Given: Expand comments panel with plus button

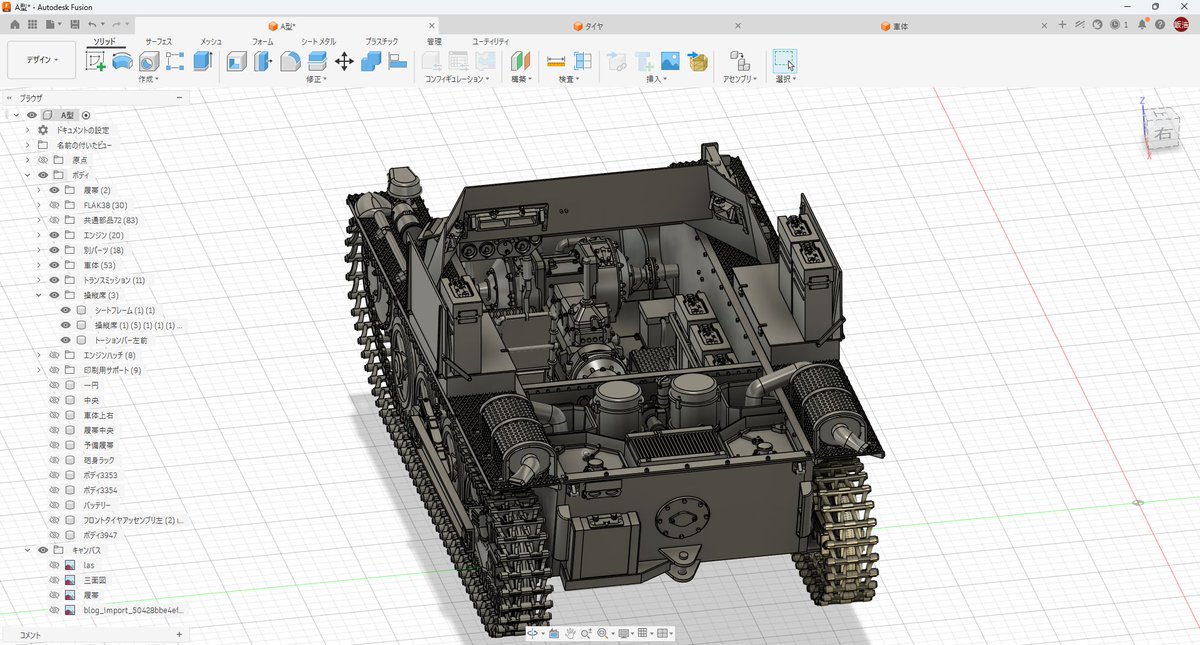Looking at the screenshot, I should point(179,635).
